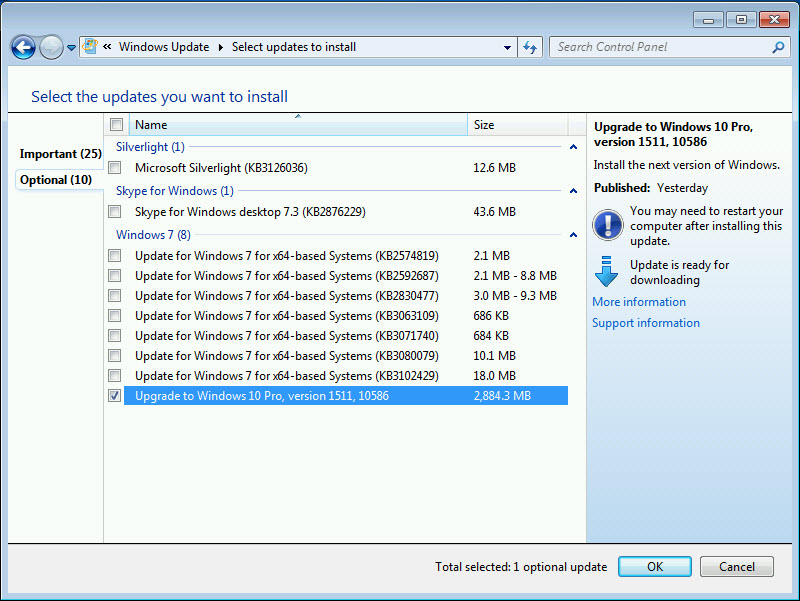Select the Optional (10) tab

point(55,180)
